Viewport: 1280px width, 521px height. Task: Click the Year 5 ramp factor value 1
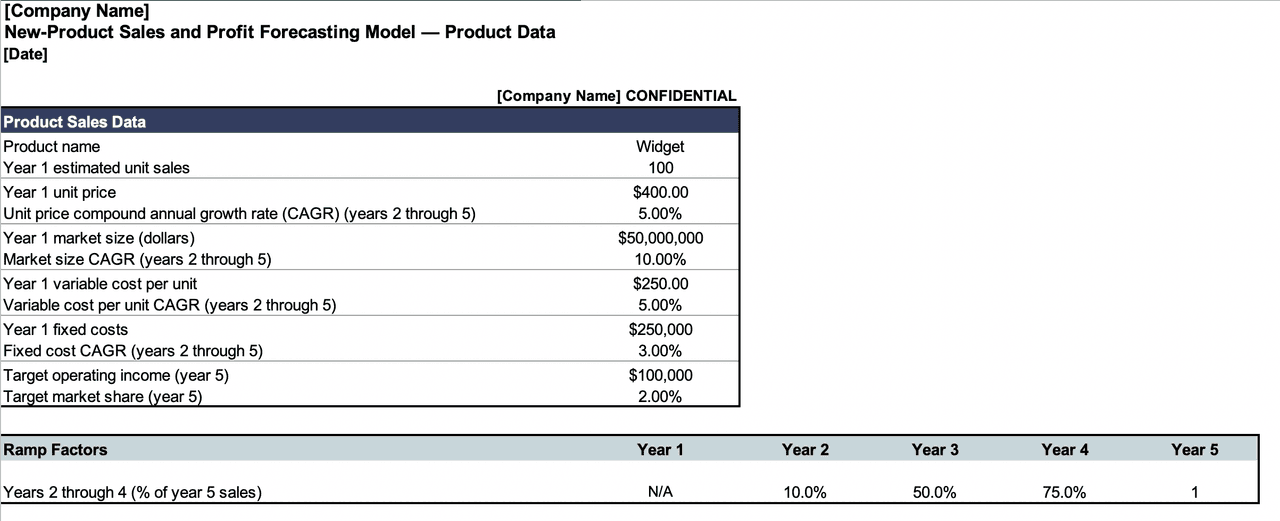1194,492
